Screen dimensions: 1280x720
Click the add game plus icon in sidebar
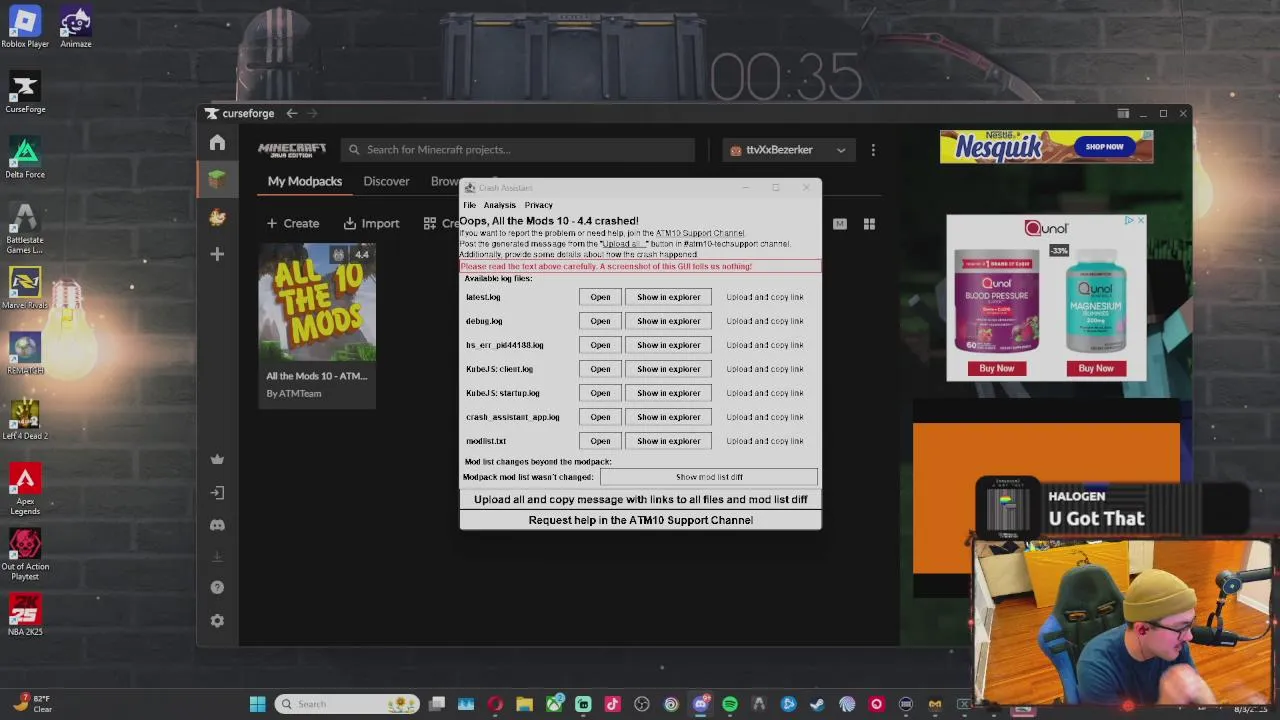tap(217, 254)
